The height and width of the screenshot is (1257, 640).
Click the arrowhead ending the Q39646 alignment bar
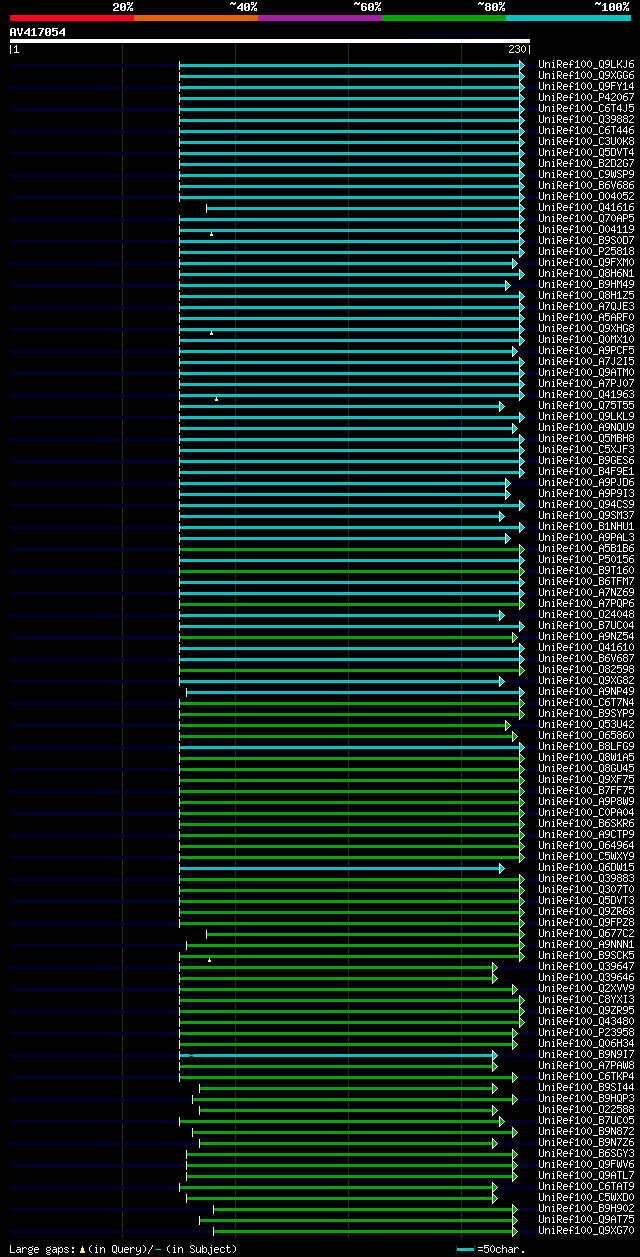[x=494, y=978]
